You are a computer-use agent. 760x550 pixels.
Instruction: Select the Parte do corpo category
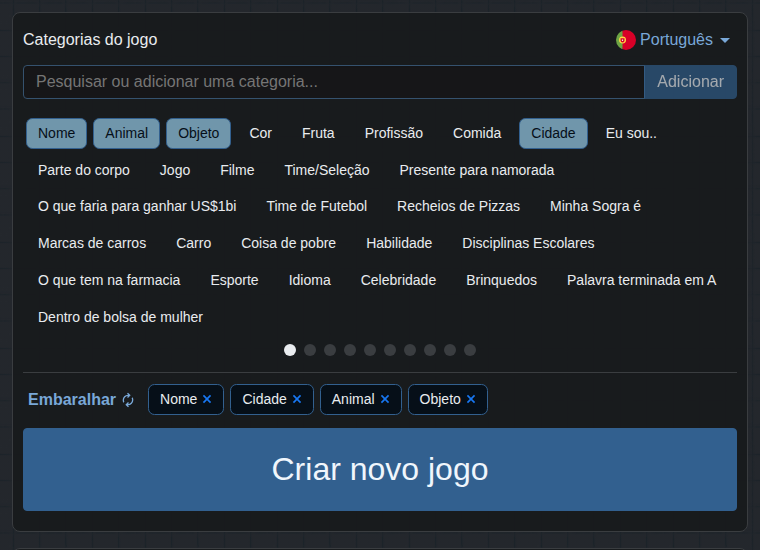point(84,170)
